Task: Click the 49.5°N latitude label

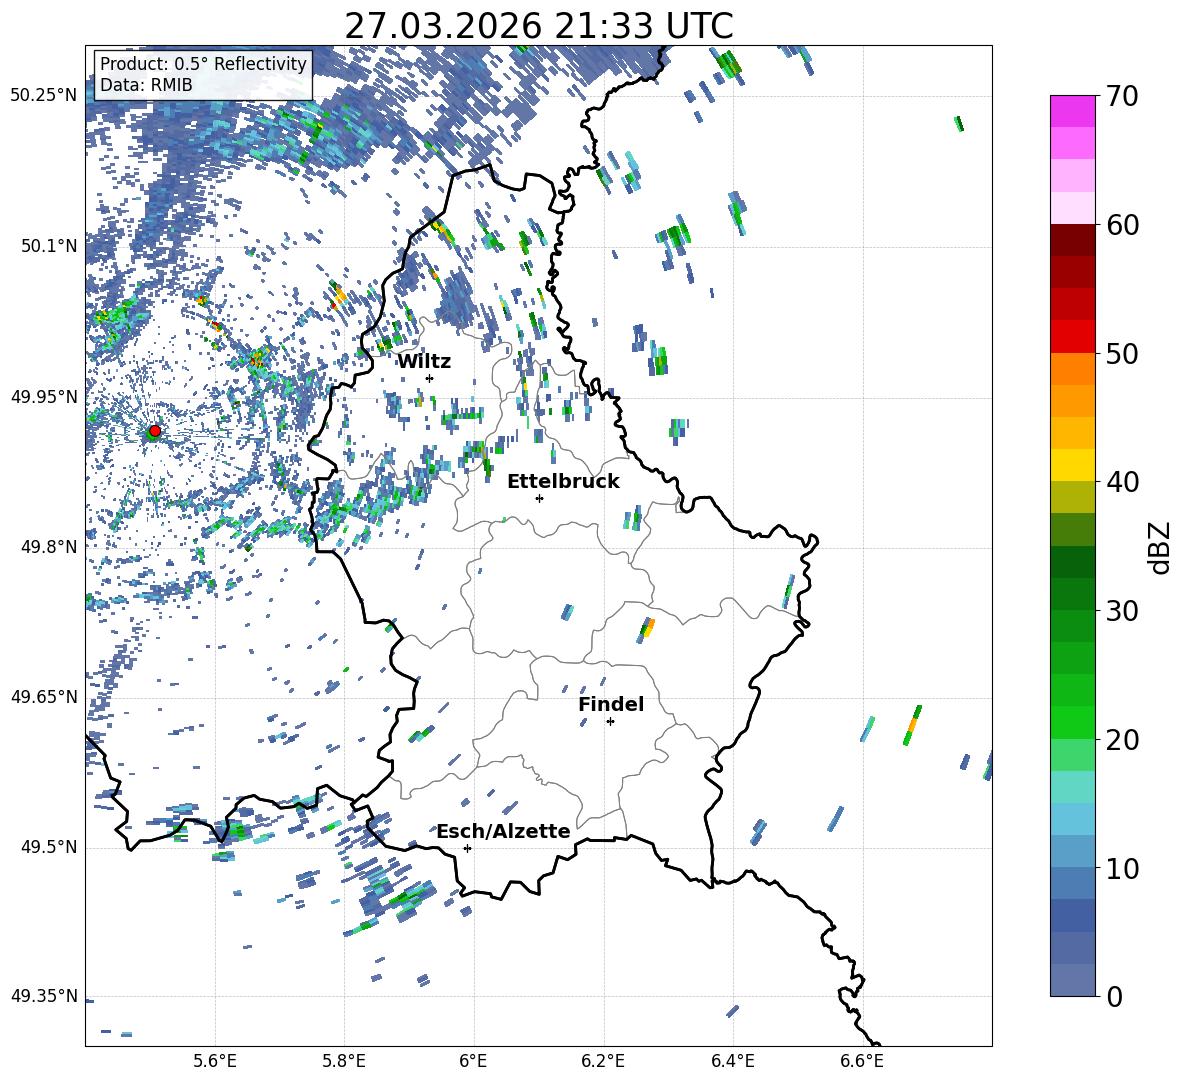Action: click(50, 847)
